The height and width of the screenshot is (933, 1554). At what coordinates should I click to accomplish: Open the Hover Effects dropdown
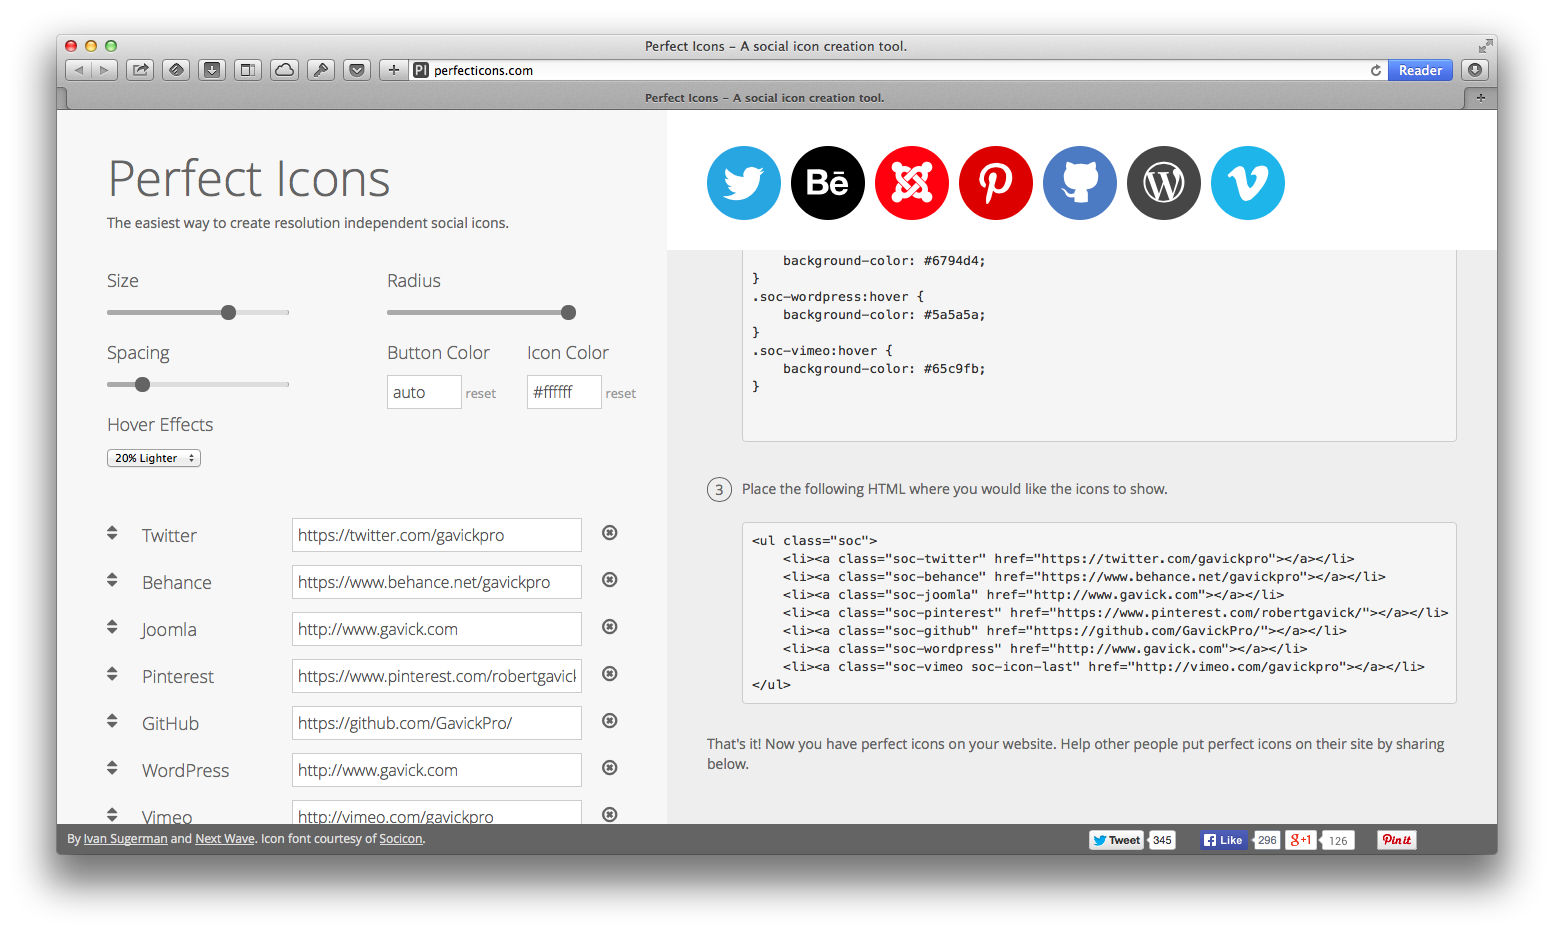154,458
